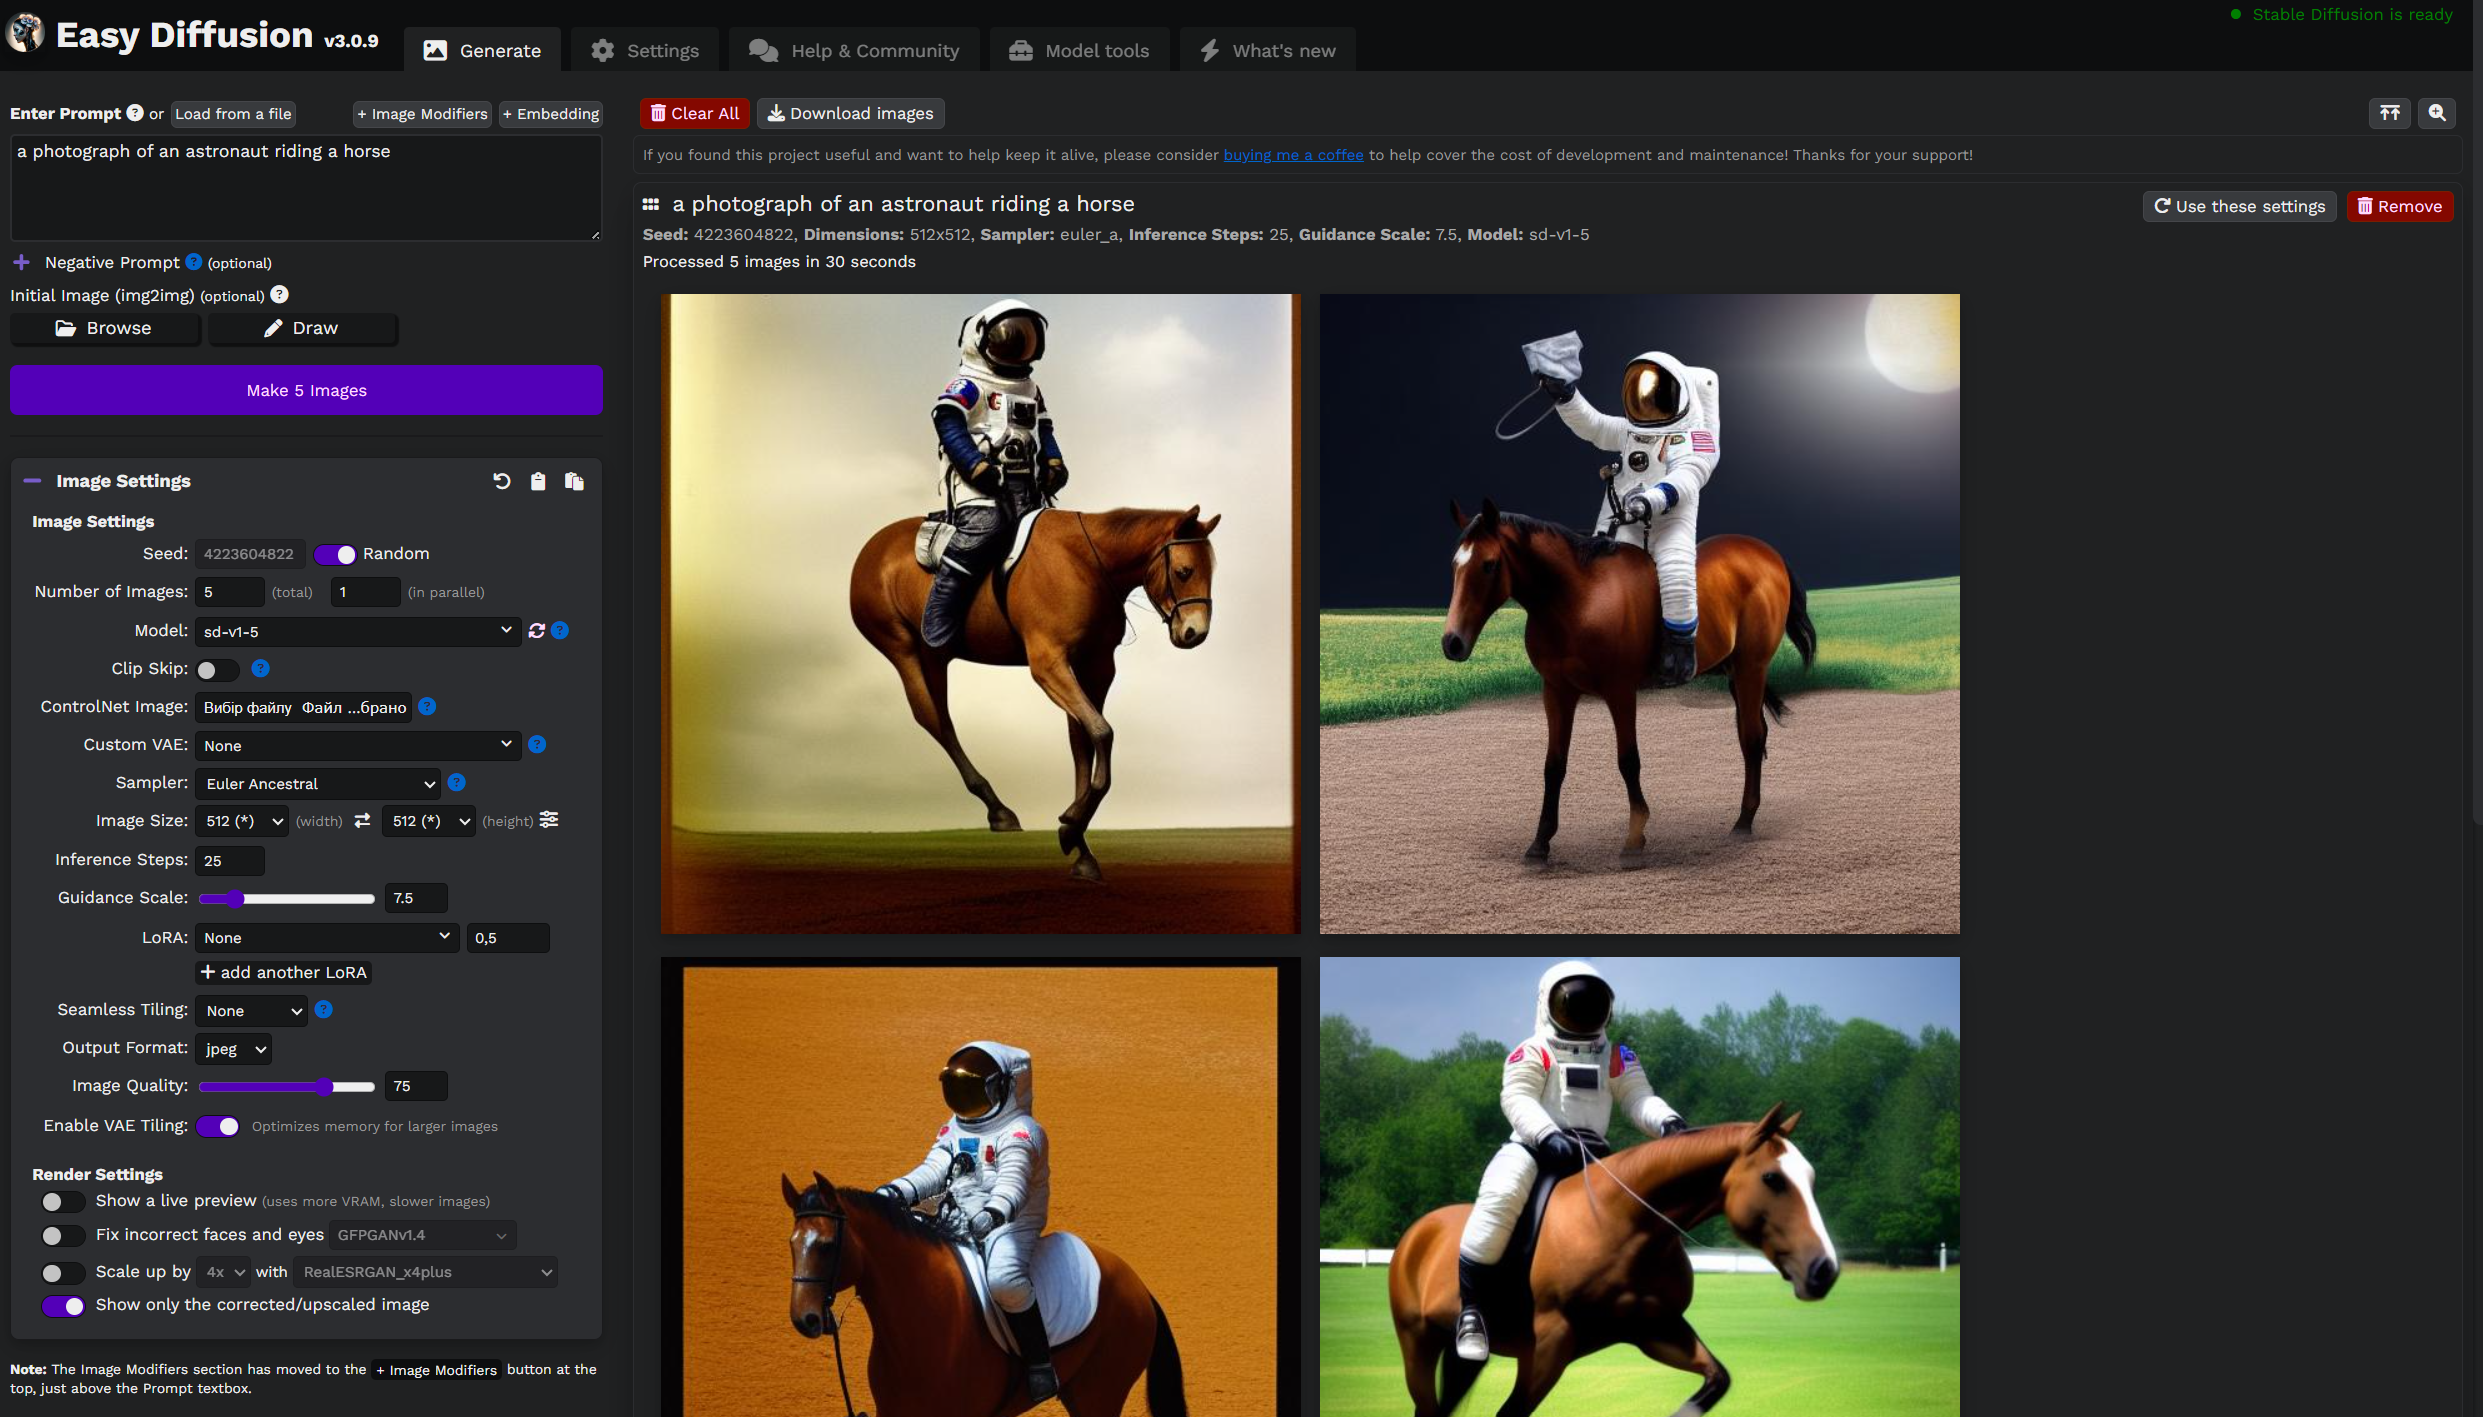Switch to the Settings tab
Image resolution: width=2483 pixels, height=1417 pixels.
pyautogui.click(x=645, y=50)
